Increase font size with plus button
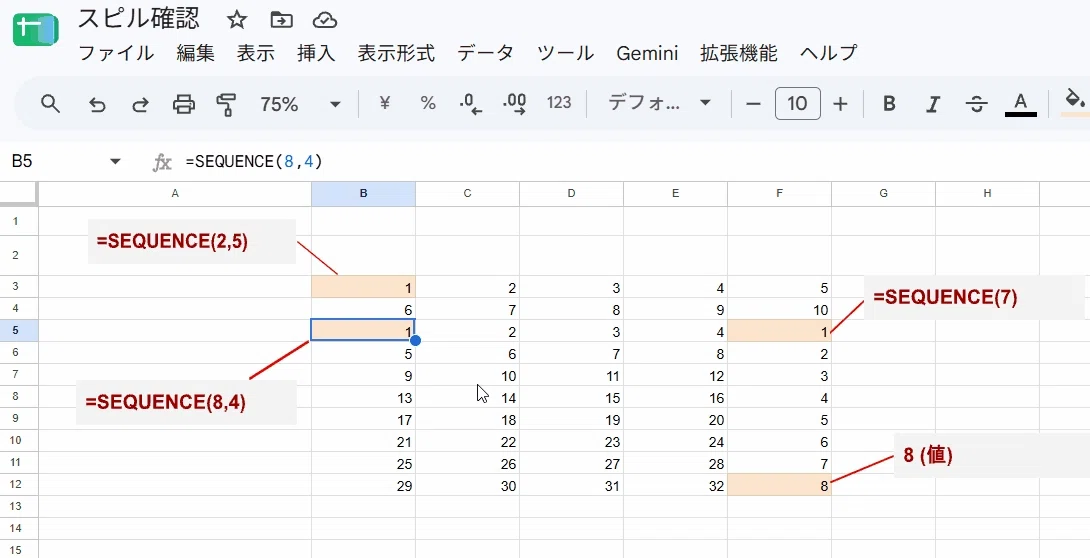Screen dimensions: 1090x558 (x=840, y=104)
